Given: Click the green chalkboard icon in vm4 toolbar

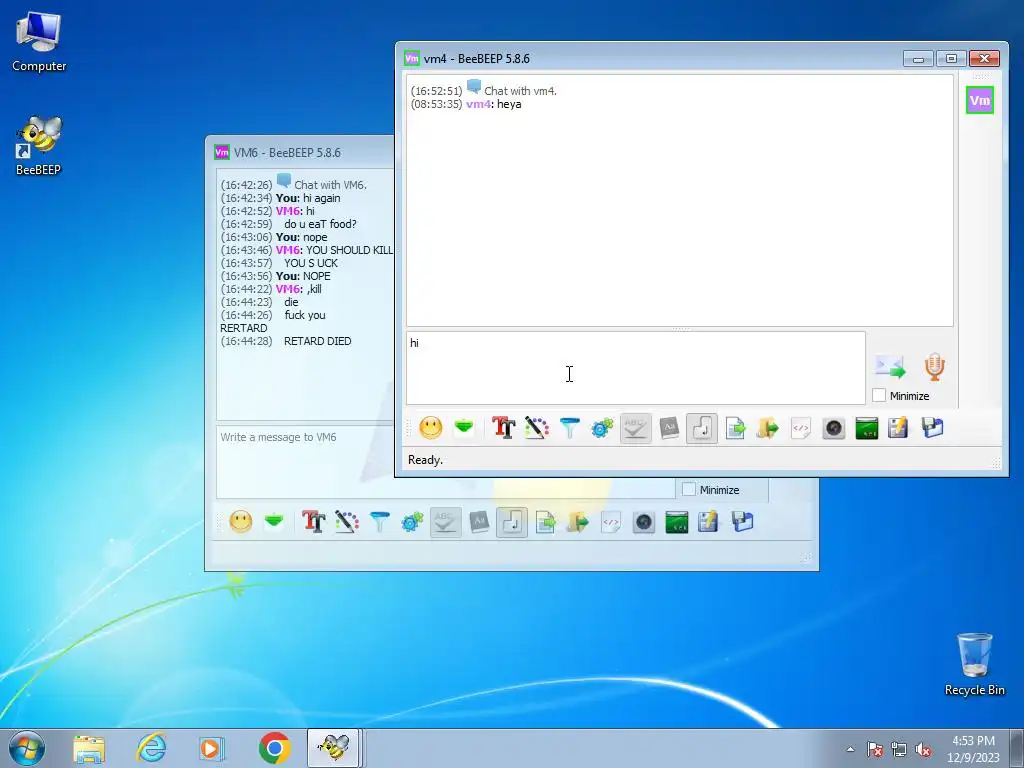Looking at the screenshot, I should tap(867, 428).
